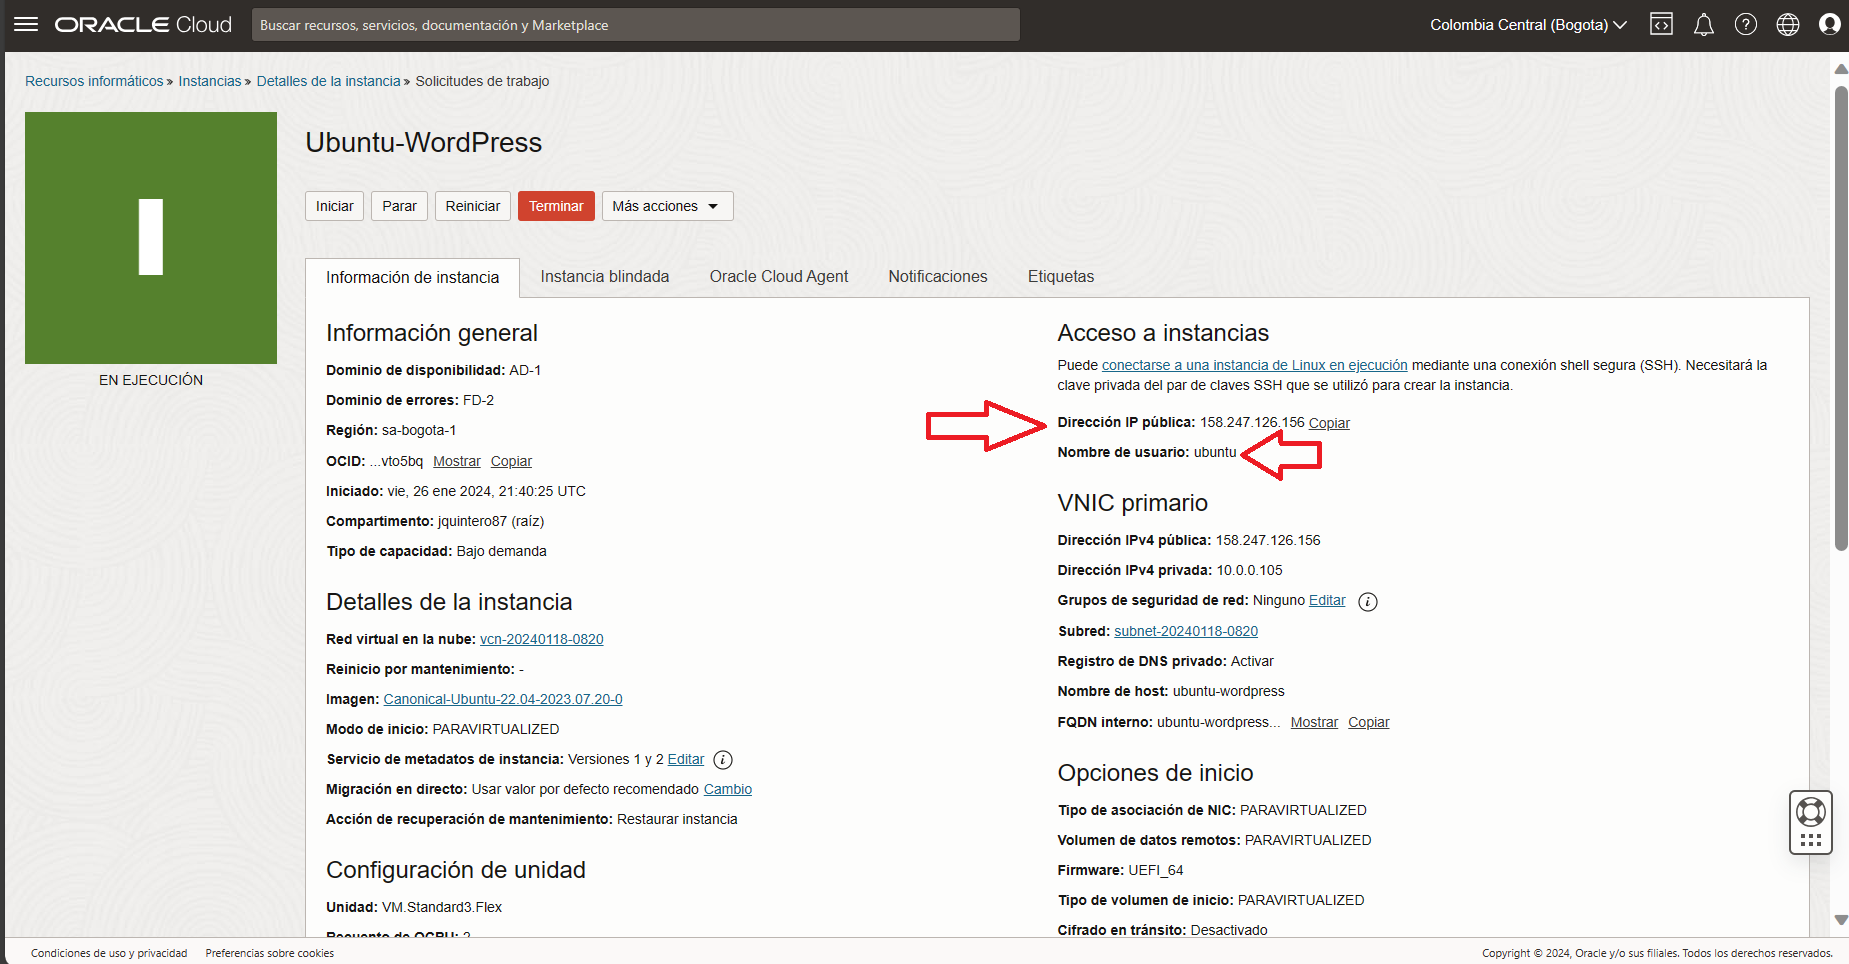This screenshot has width=1849, height=964.
Task: Switch to the Instancia blindada tab
Action: [605, 277]
